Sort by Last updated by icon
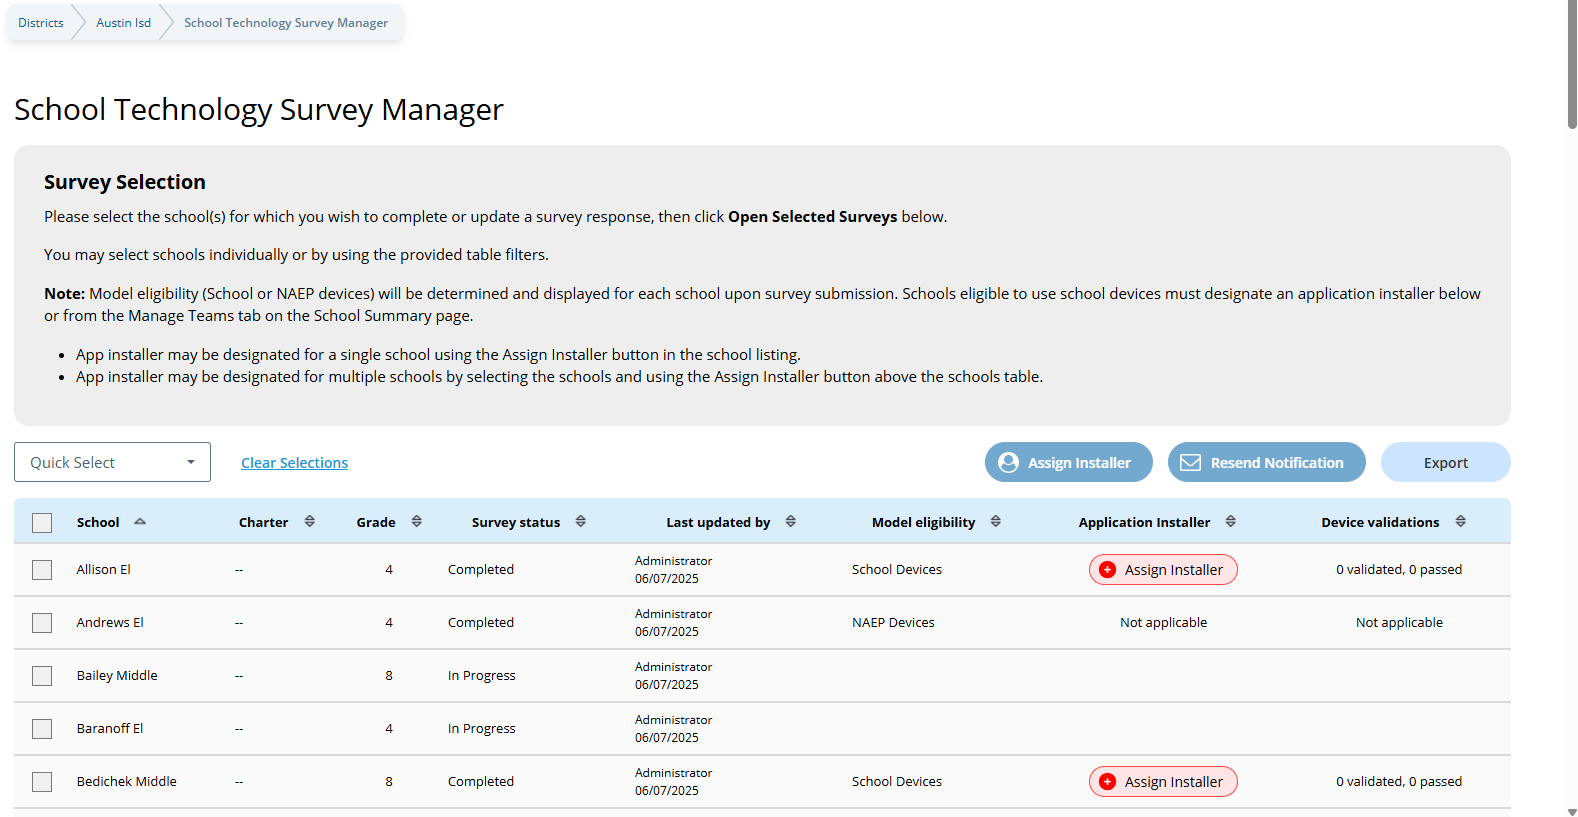This screenshot has width=1578, height=817. [791, 522]
